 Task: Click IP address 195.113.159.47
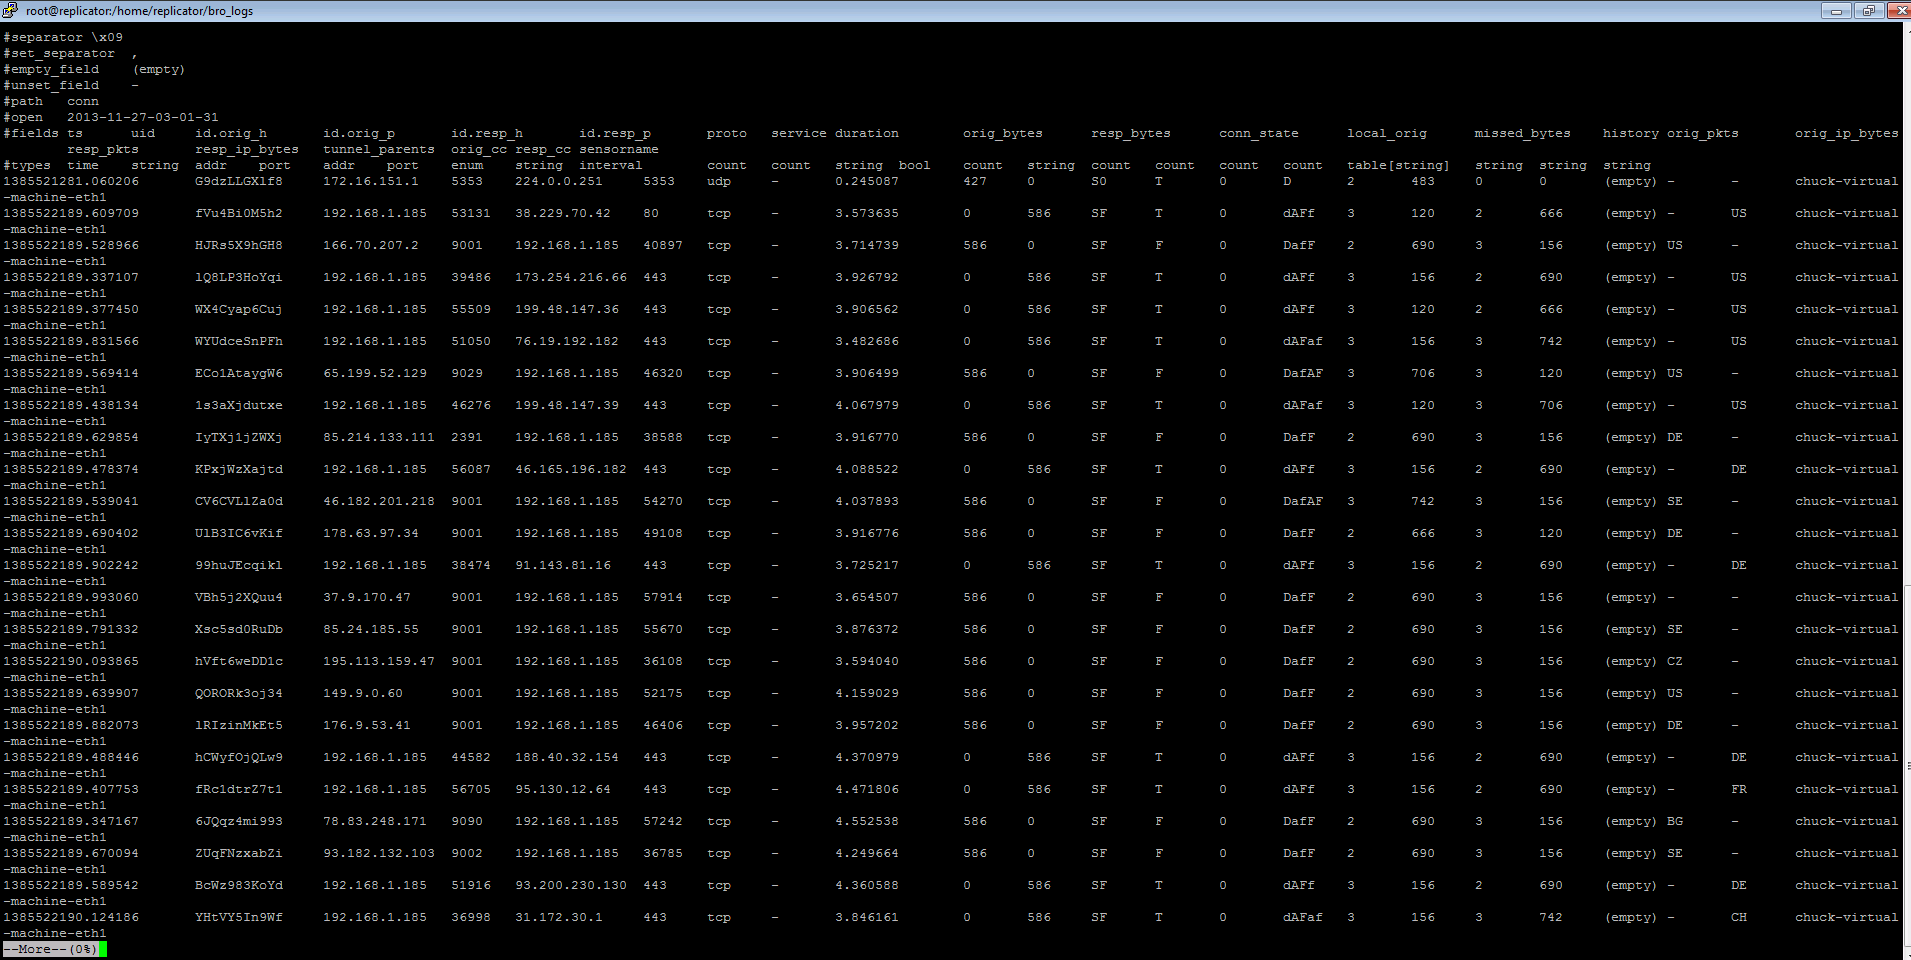click(379, 662)
